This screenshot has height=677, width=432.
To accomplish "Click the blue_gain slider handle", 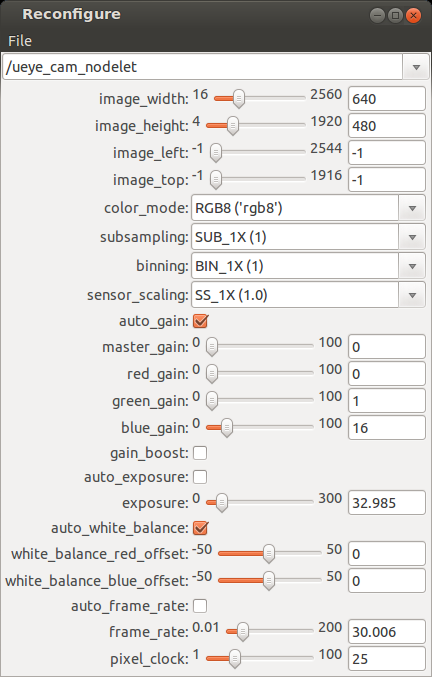I will point(227,428).
